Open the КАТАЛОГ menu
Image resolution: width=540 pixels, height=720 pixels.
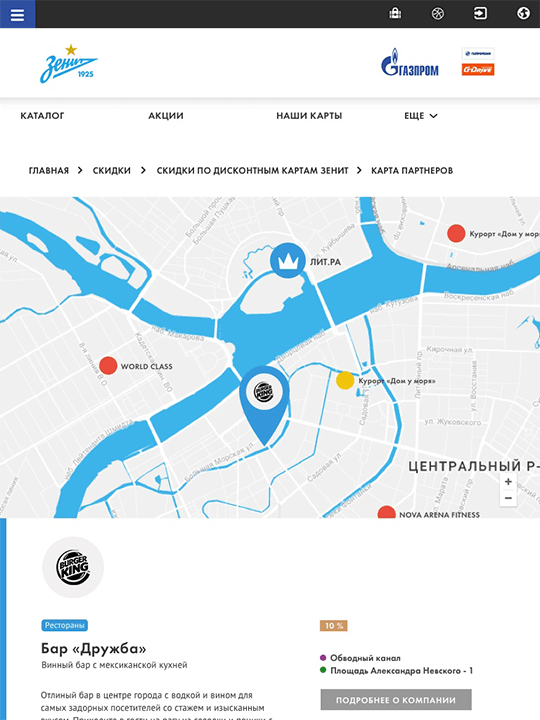click(x=42, y=116)
